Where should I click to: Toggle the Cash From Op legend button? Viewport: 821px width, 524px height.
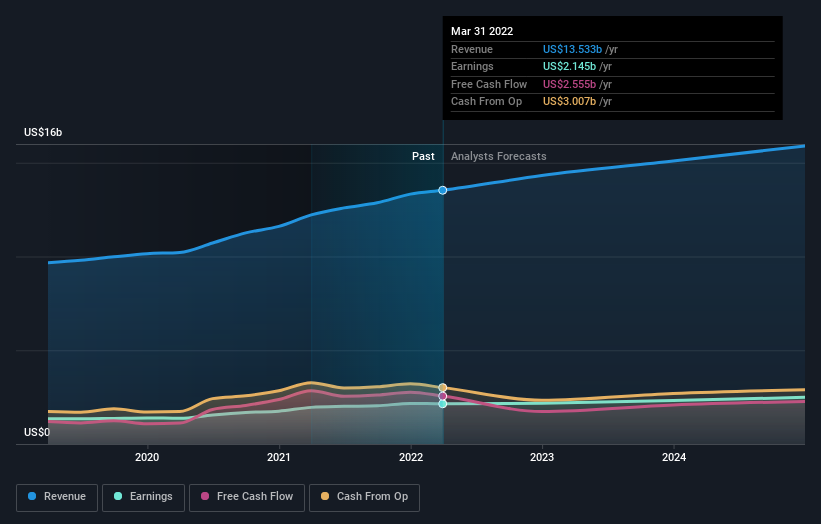[364, 497]
